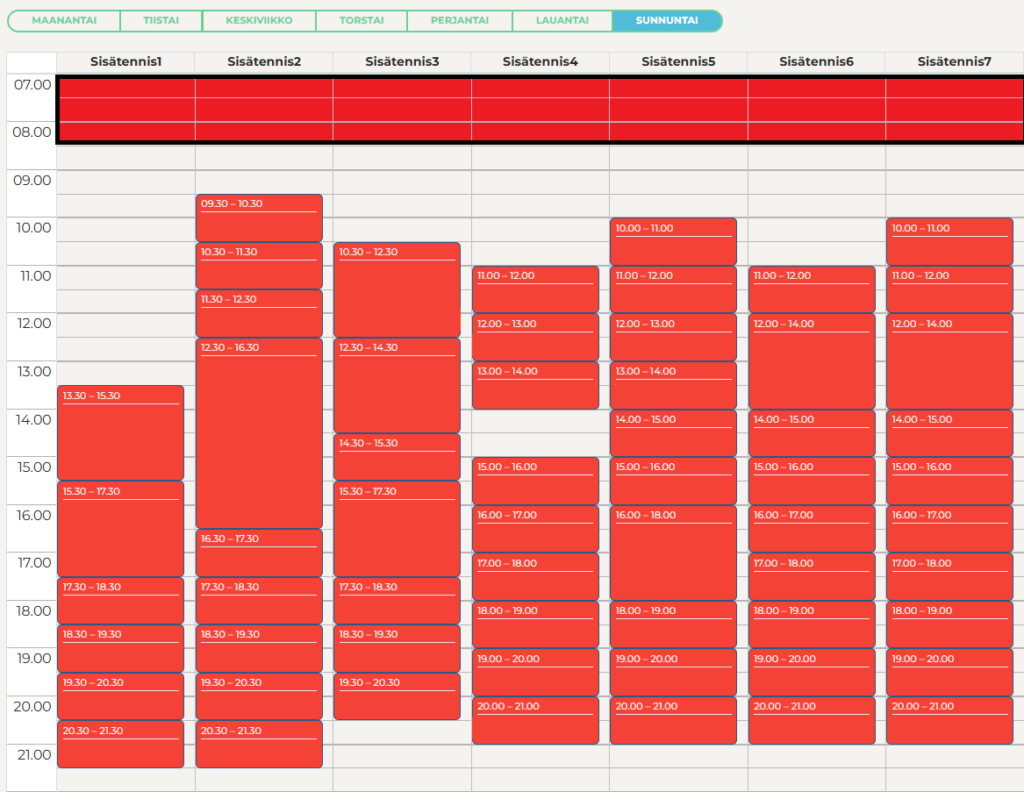Image resolution: width=1024 pixels, height=792 pixels.
Task: Select Sisätennis3 booking 14.30 – 15.30
Action: [x=397, y=457]
